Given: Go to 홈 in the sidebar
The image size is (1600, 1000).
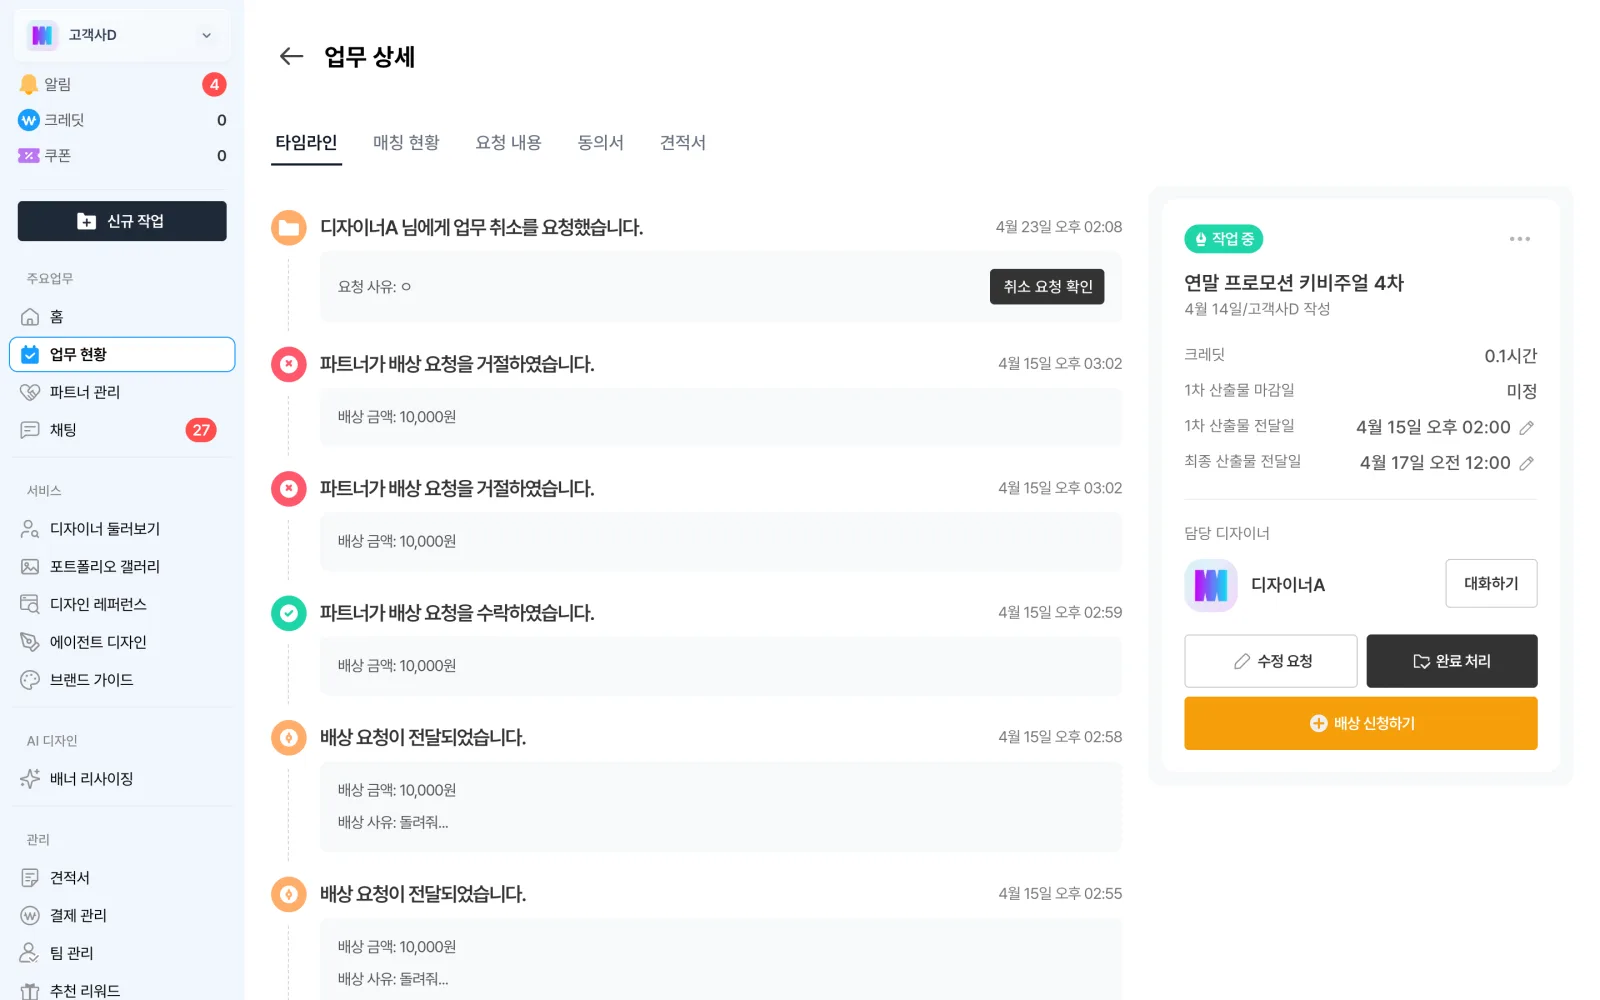Looking at the screenshot, I should tap(122, 317).
